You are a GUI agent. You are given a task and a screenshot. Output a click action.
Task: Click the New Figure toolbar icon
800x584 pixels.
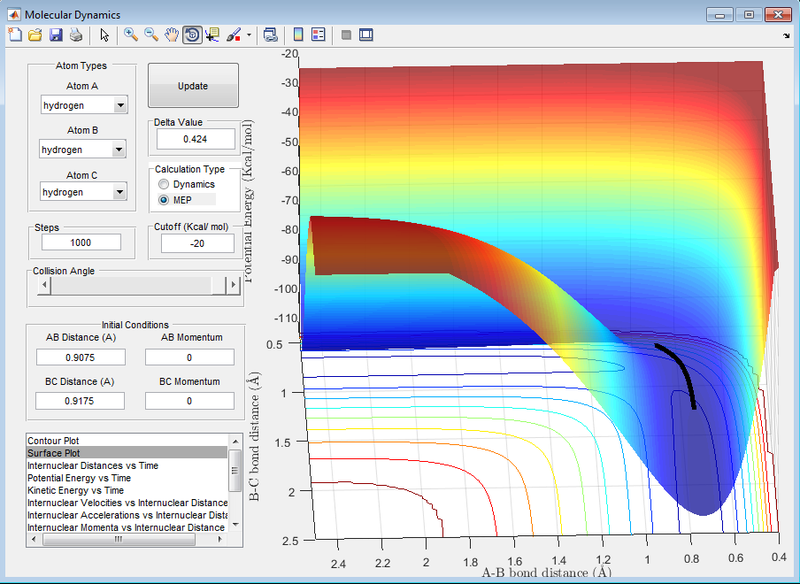point(15,35)
